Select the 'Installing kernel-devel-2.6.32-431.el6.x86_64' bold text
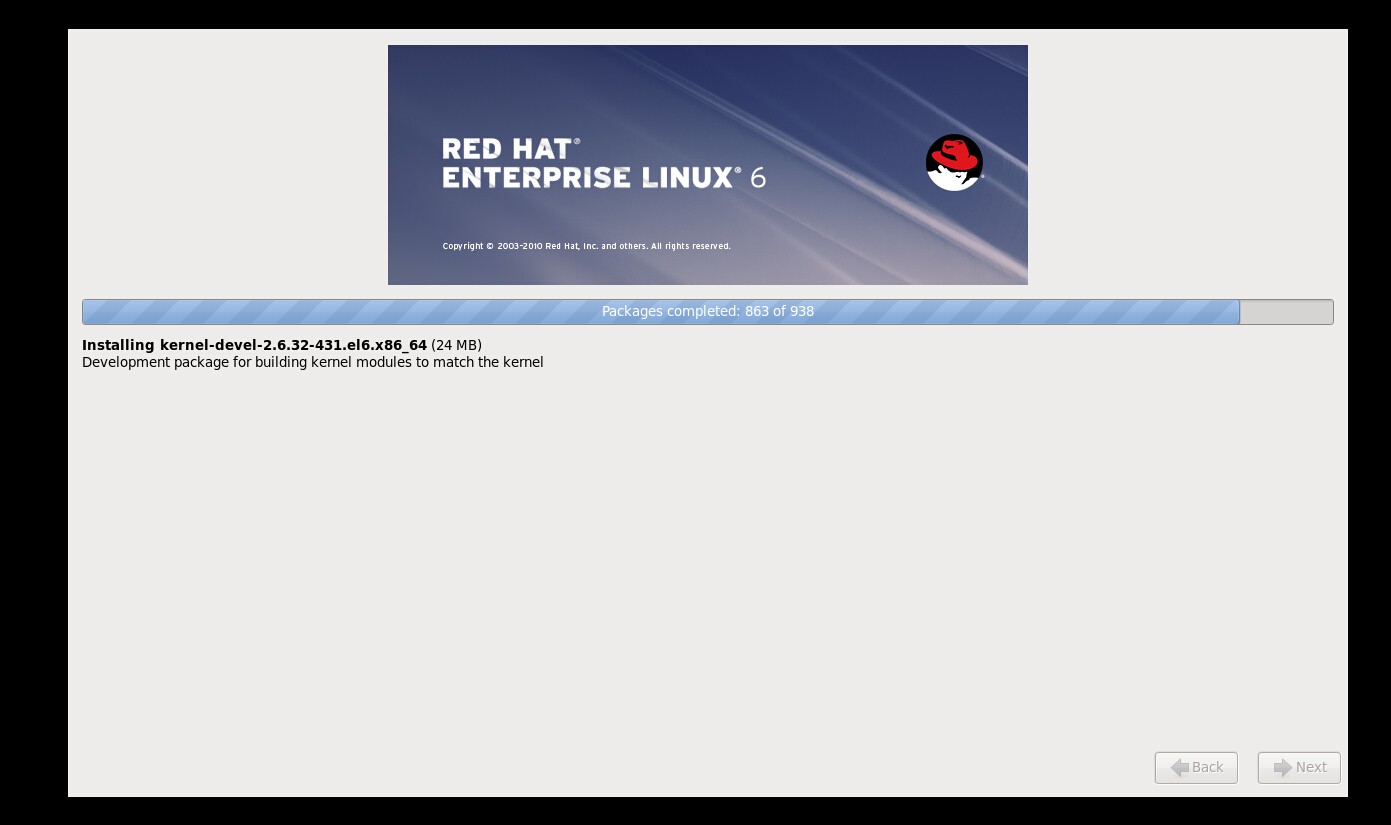The height and width of the screenshot is (825, 1391). pos(254,345)
